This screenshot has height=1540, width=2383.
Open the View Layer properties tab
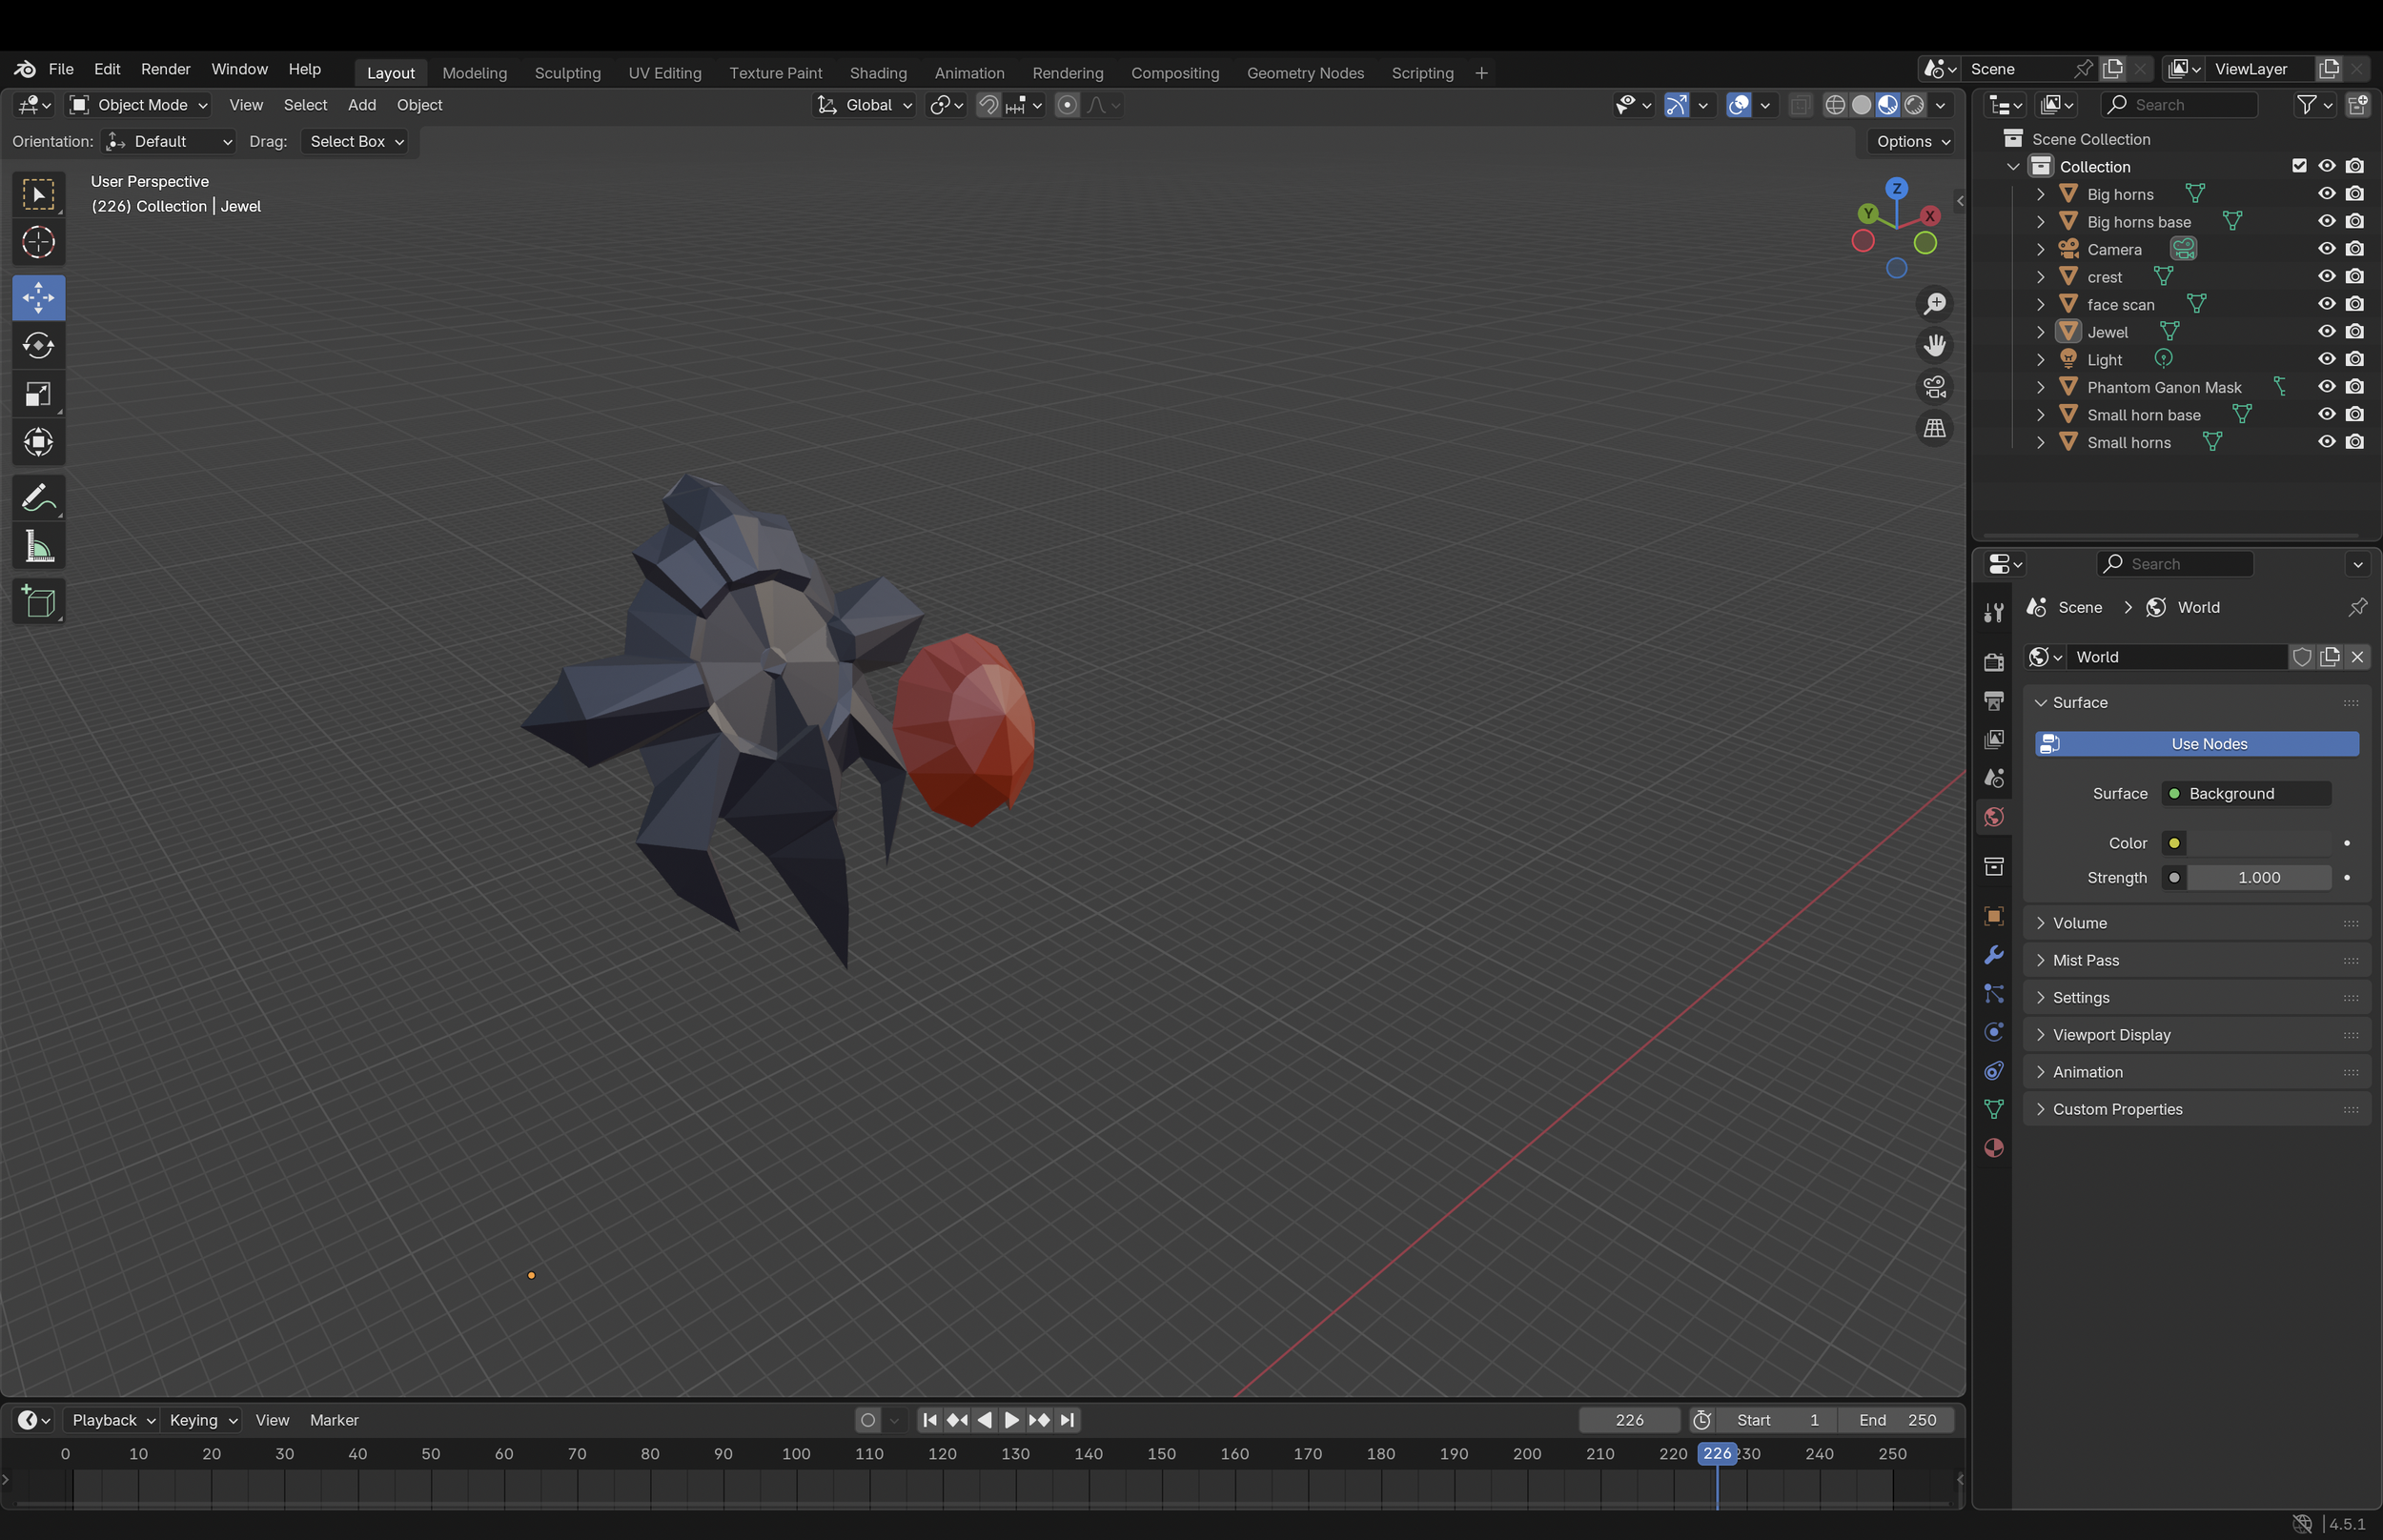click(x=1993, y=740)
